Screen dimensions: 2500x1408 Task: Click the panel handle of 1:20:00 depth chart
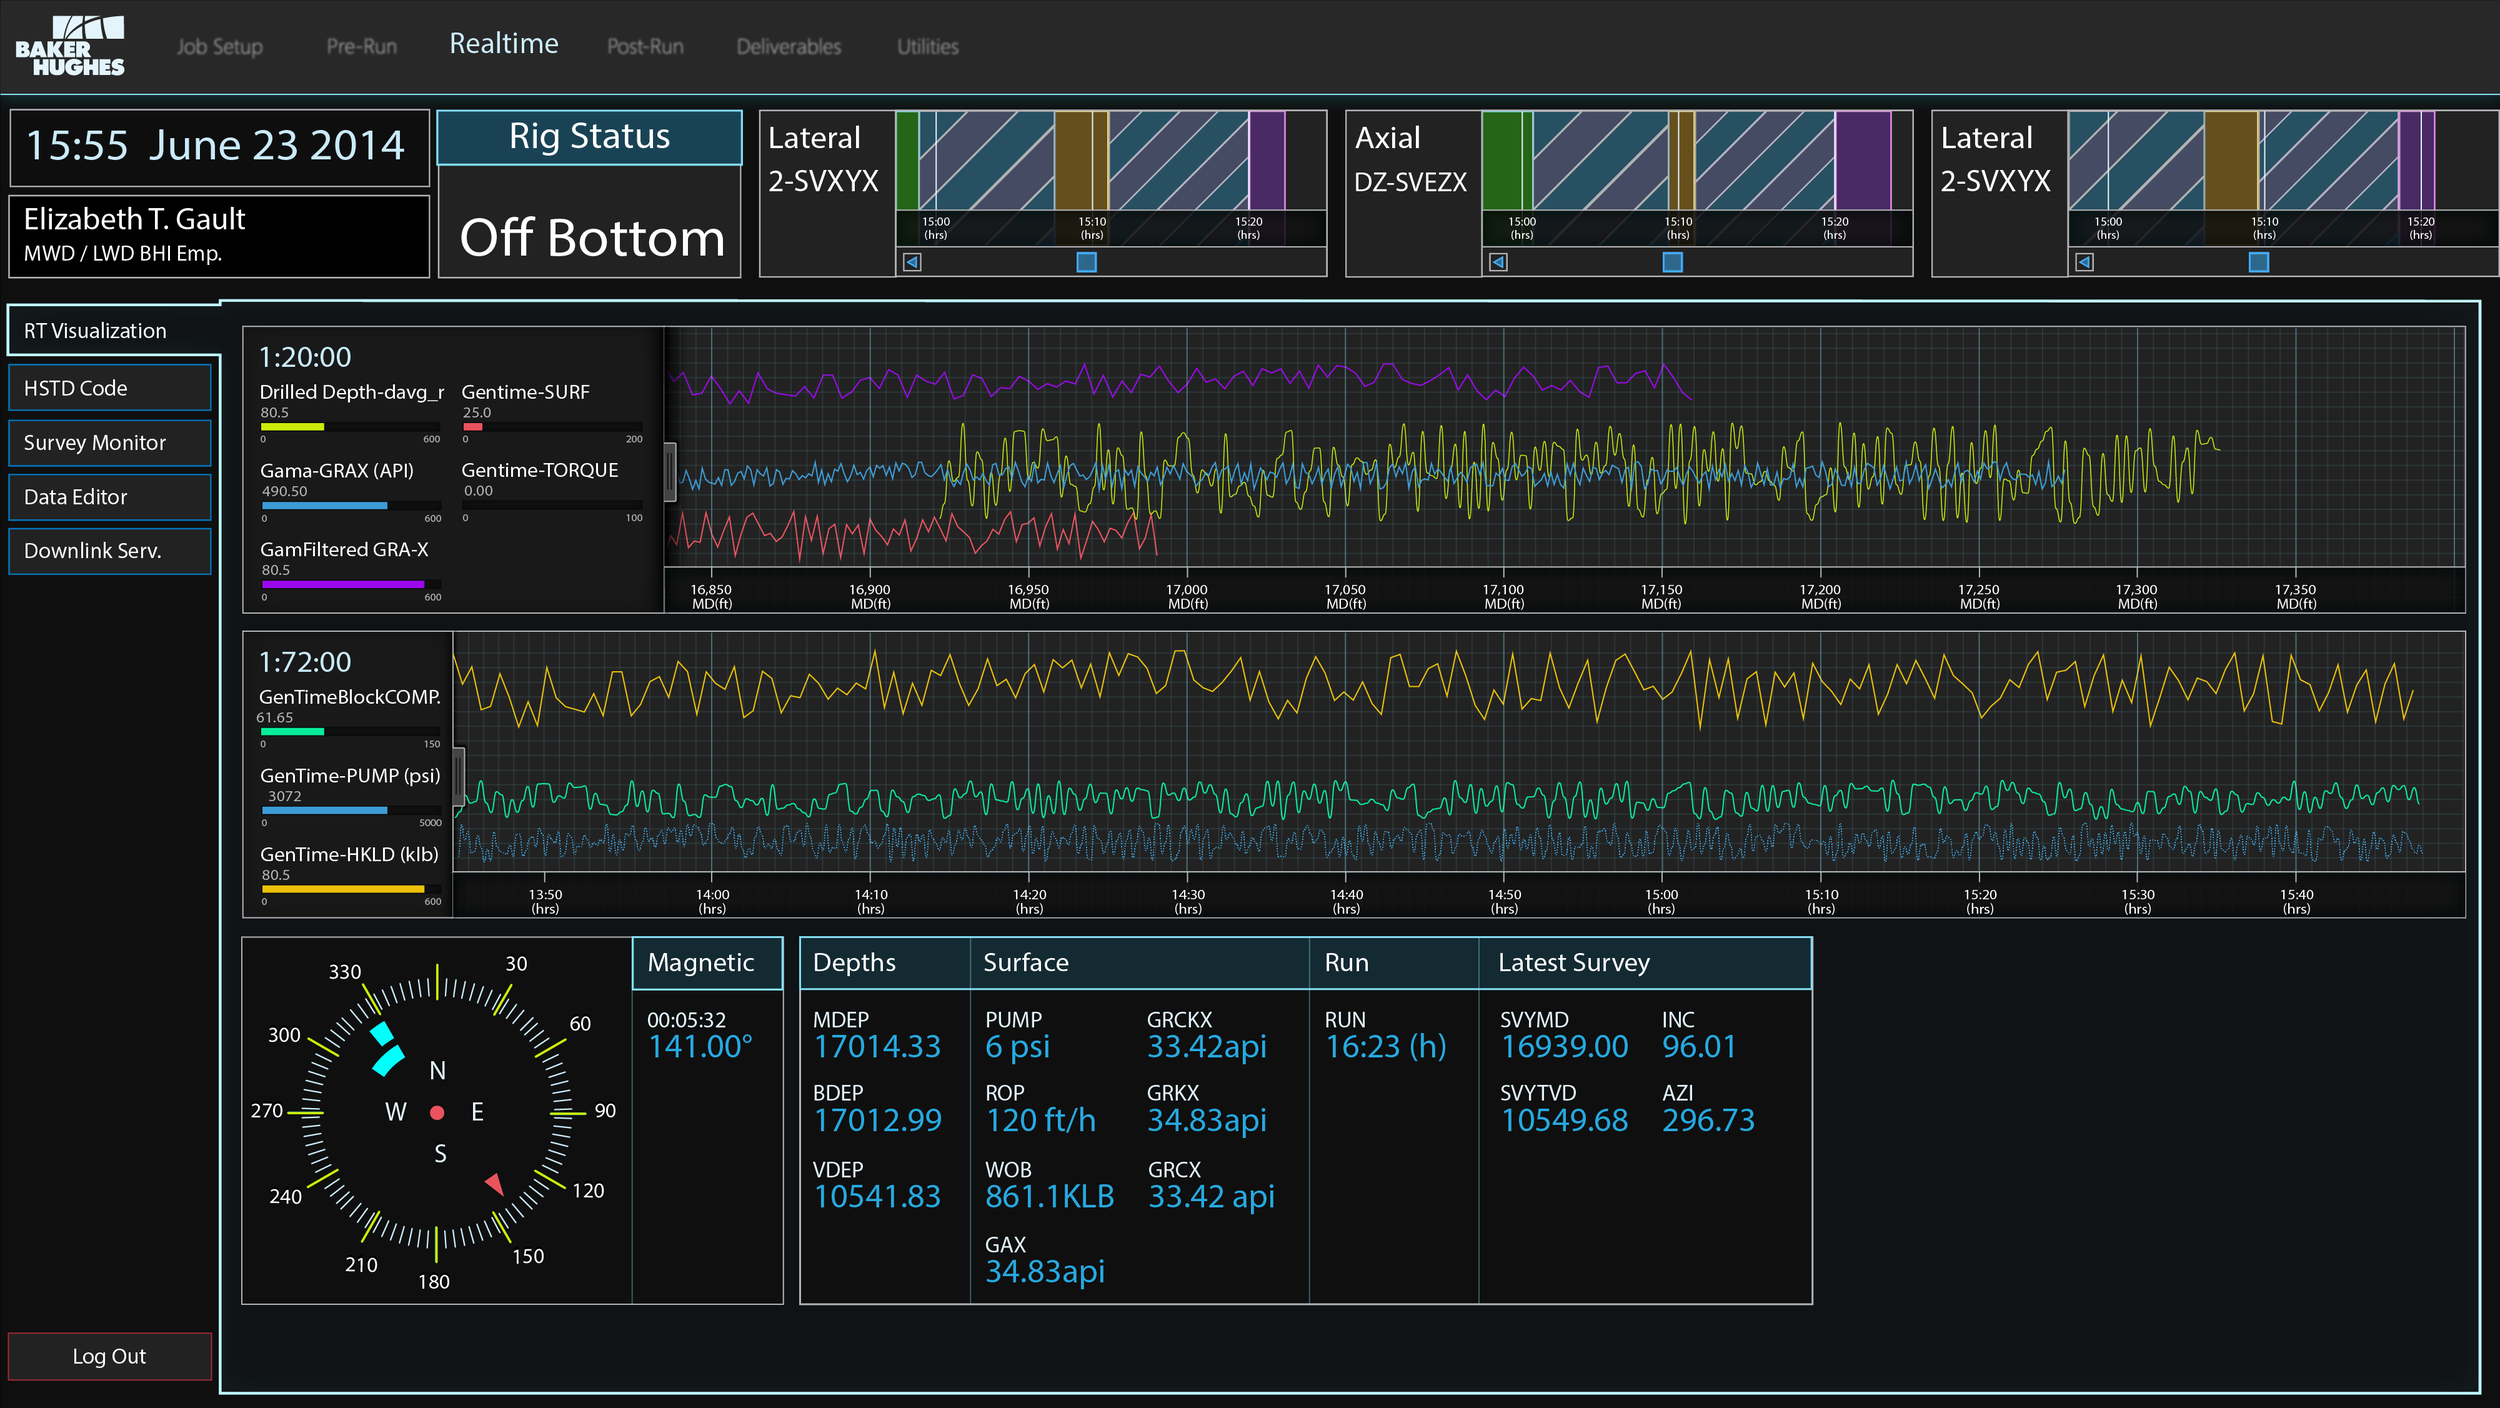(670, 471)
